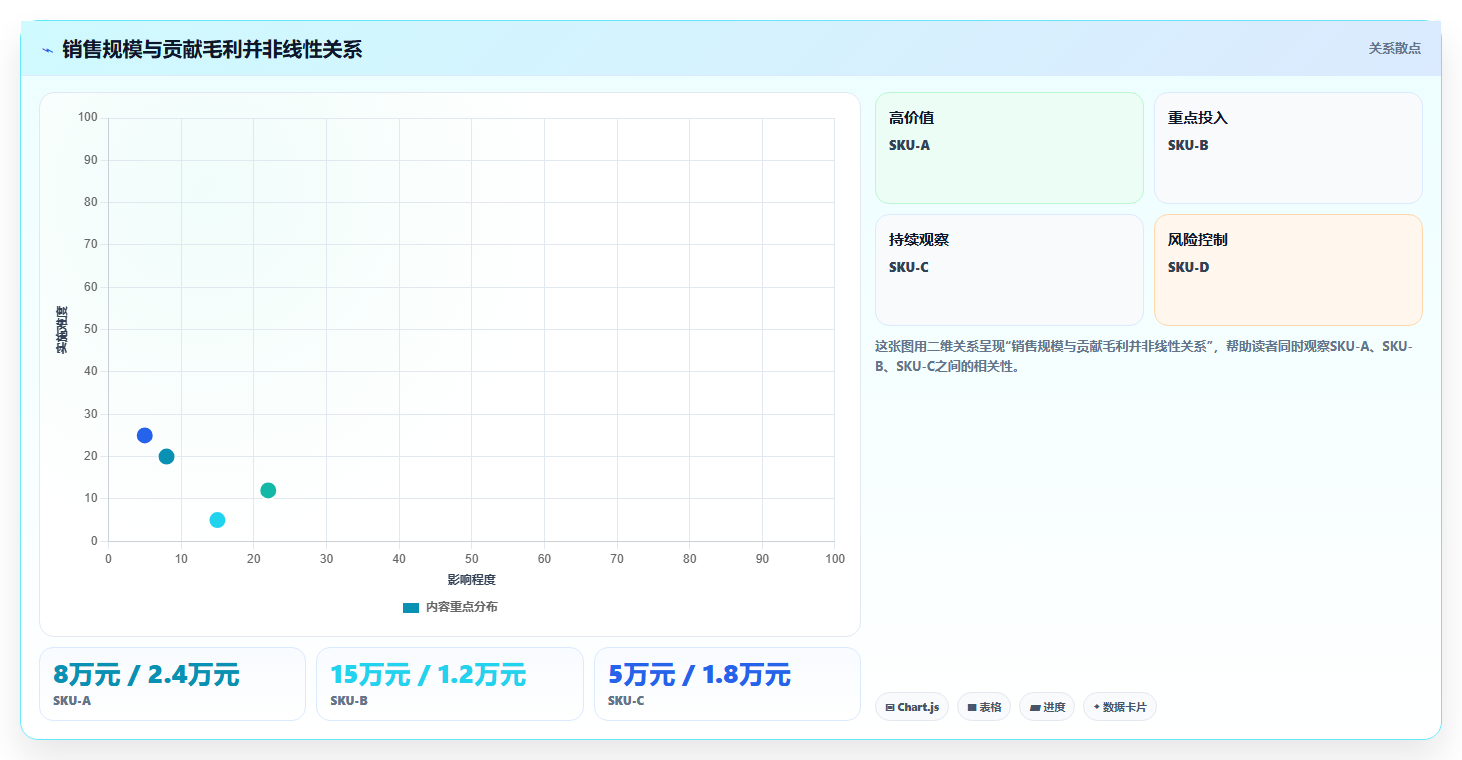Click the light cyan scatter point at value 5
Viewport: 1462px width, 760px height.
click(x=217, y=520)
